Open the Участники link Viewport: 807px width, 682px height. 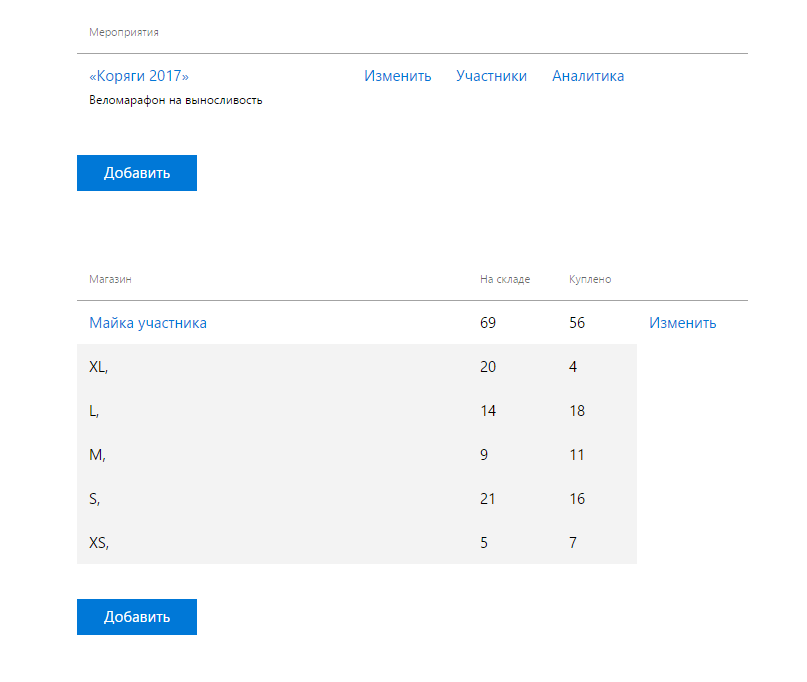[x=491, y=76]
